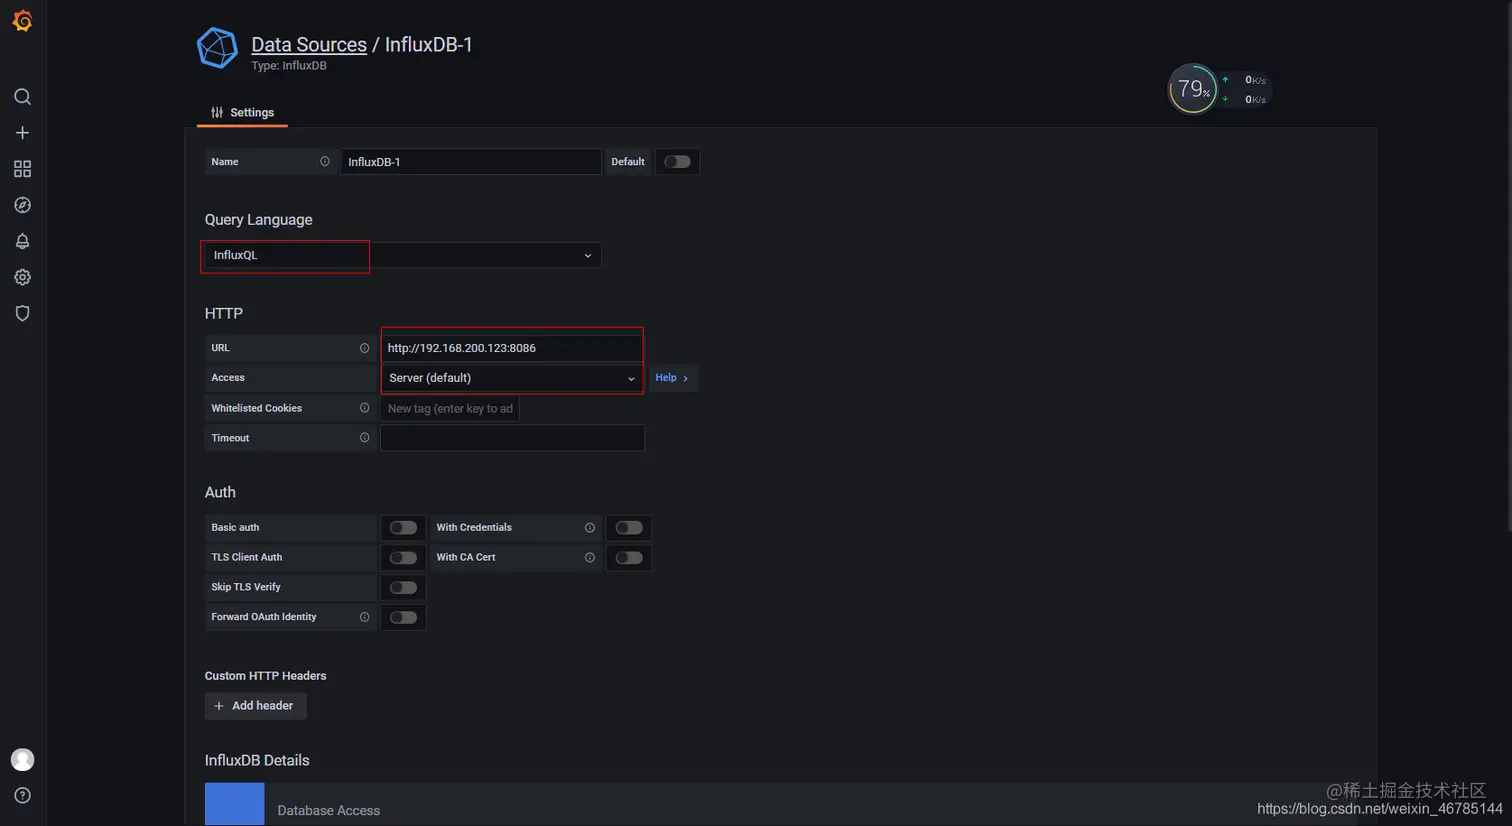Screen dimensions: 1512x826
Task: Click the info icon next to URL
Action: (x=364, y=348)
